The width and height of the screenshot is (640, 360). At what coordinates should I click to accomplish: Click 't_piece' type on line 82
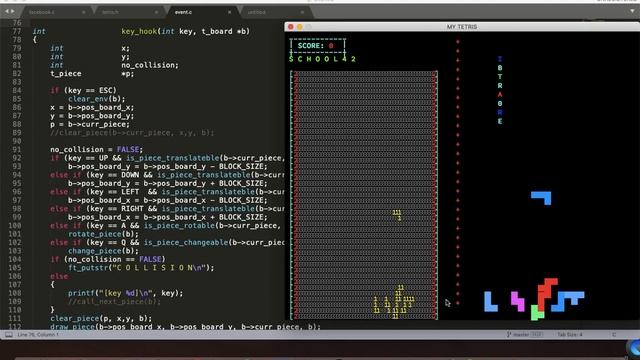66,74
